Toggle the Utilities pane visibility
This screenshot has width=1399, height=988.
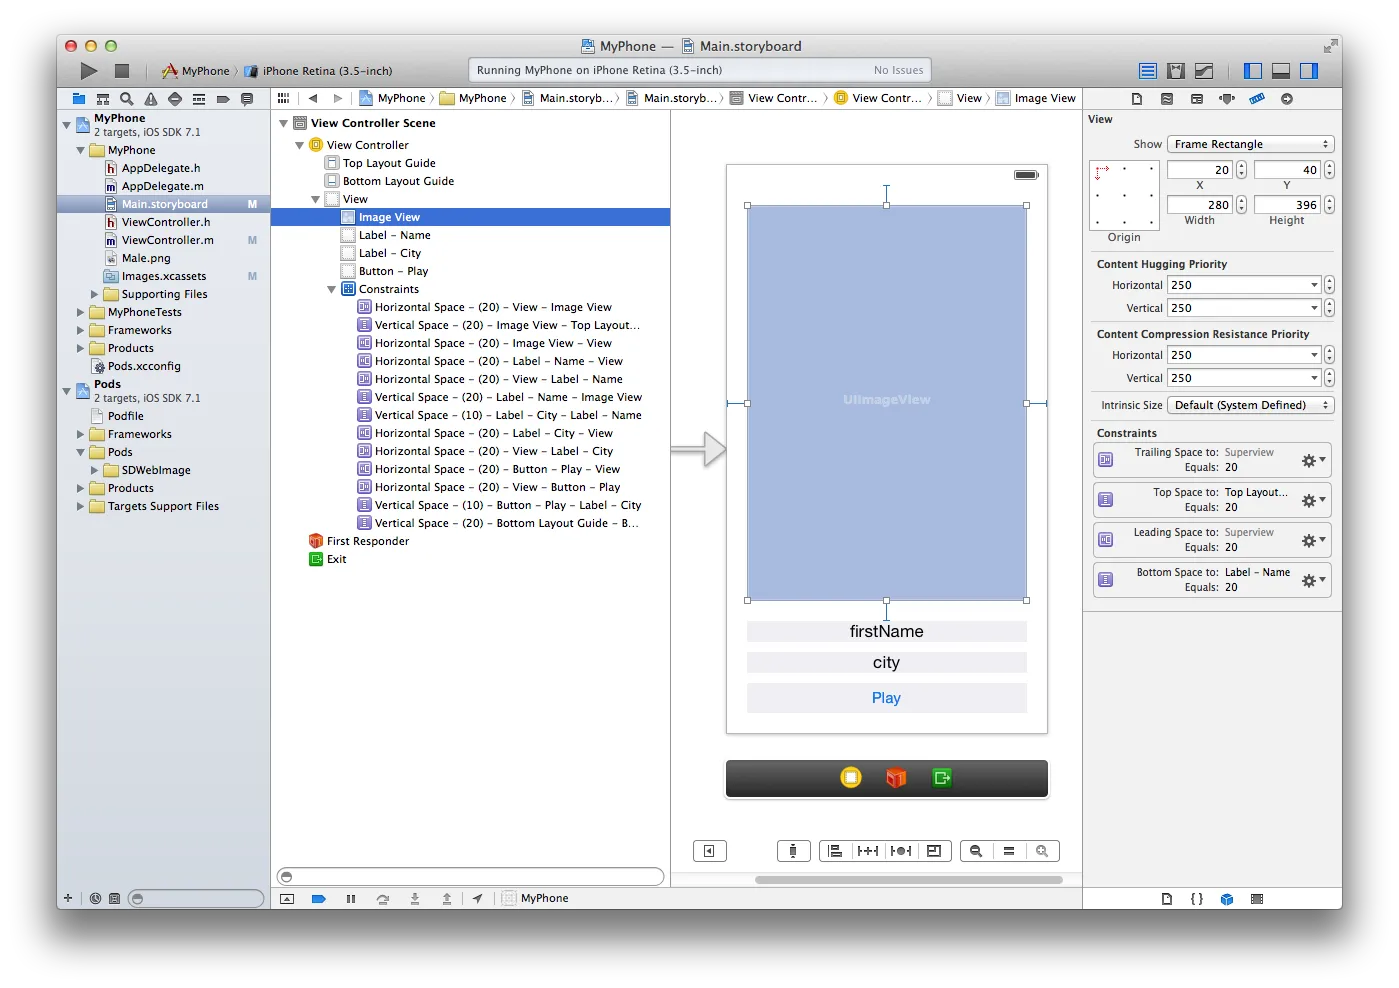tap(1309, 71)
